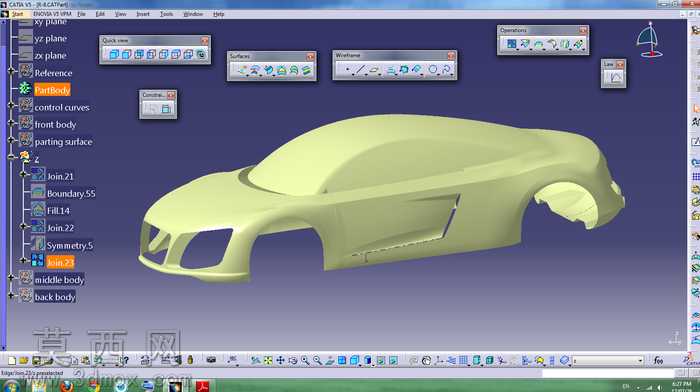Select the Plane tool in Wireframe toolbar

click(x=375, y=69)
